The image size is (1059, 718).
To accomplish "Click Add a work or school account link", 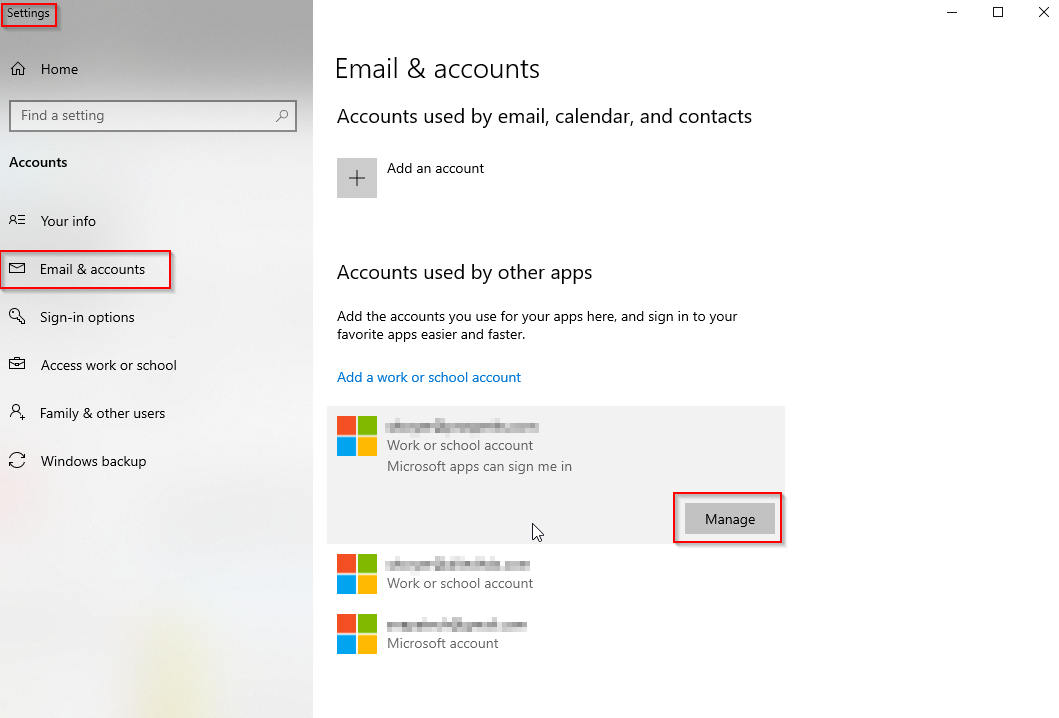I will pyautogui.click(x=429, y=377).
